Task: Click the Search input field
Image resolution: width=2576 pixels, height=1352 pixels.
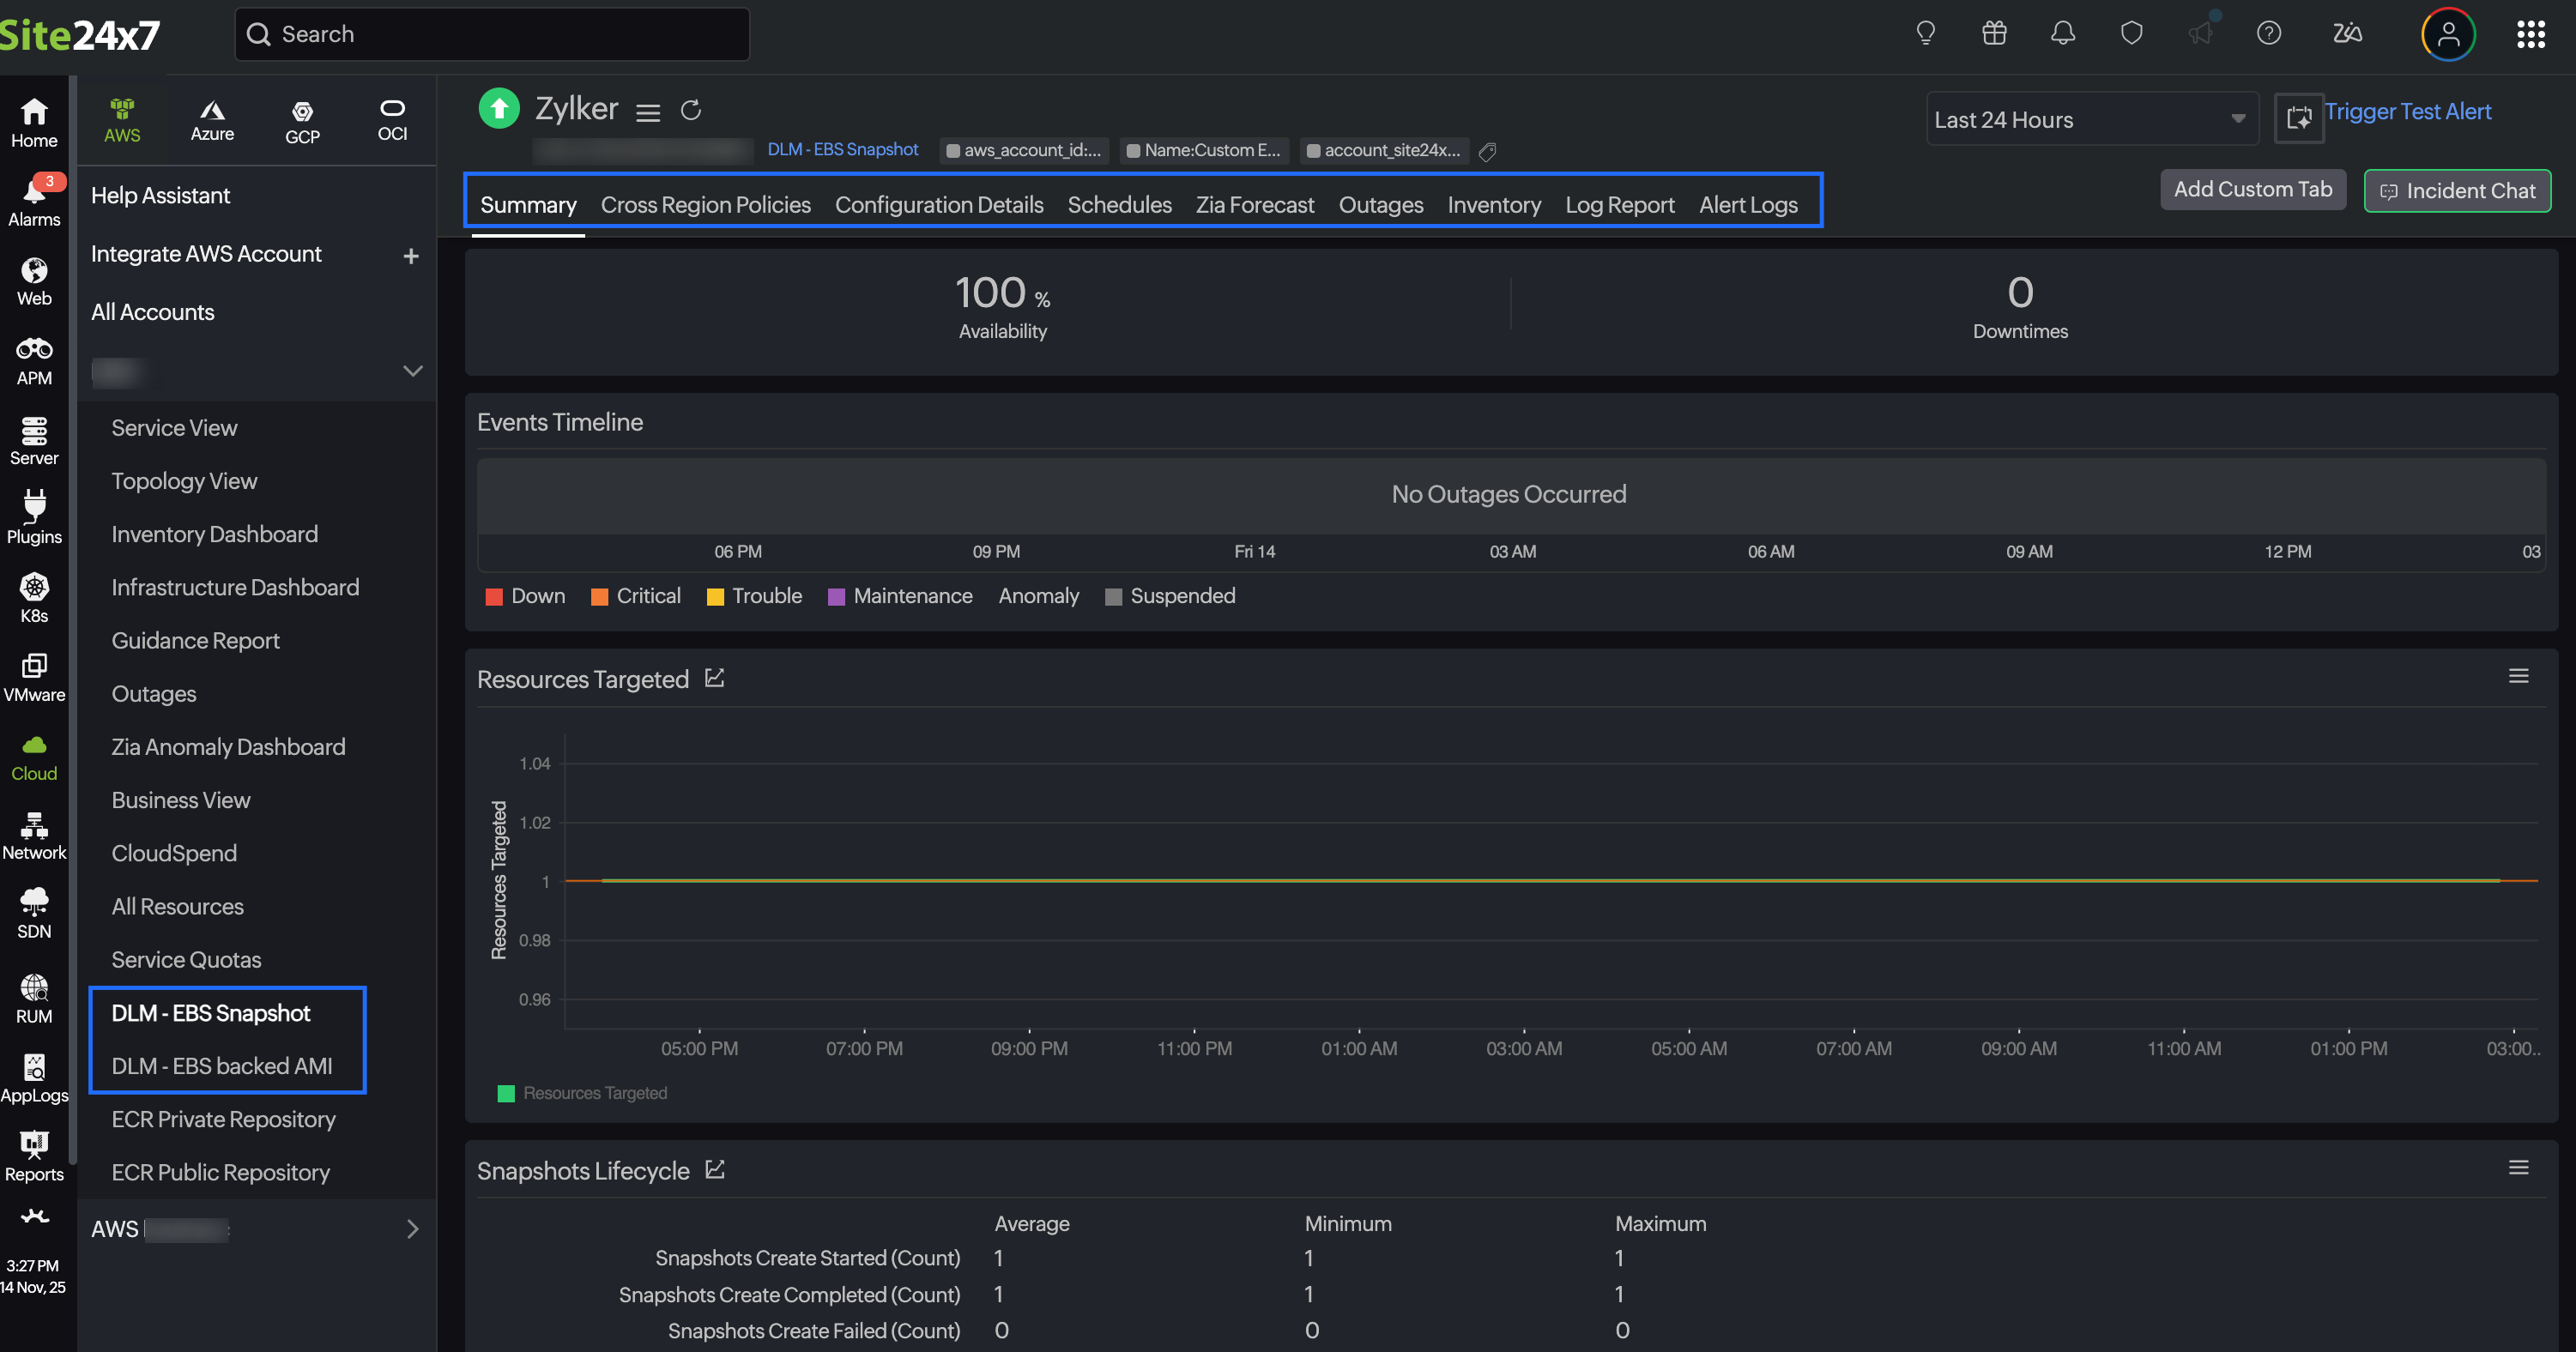Action: [492, 34]
